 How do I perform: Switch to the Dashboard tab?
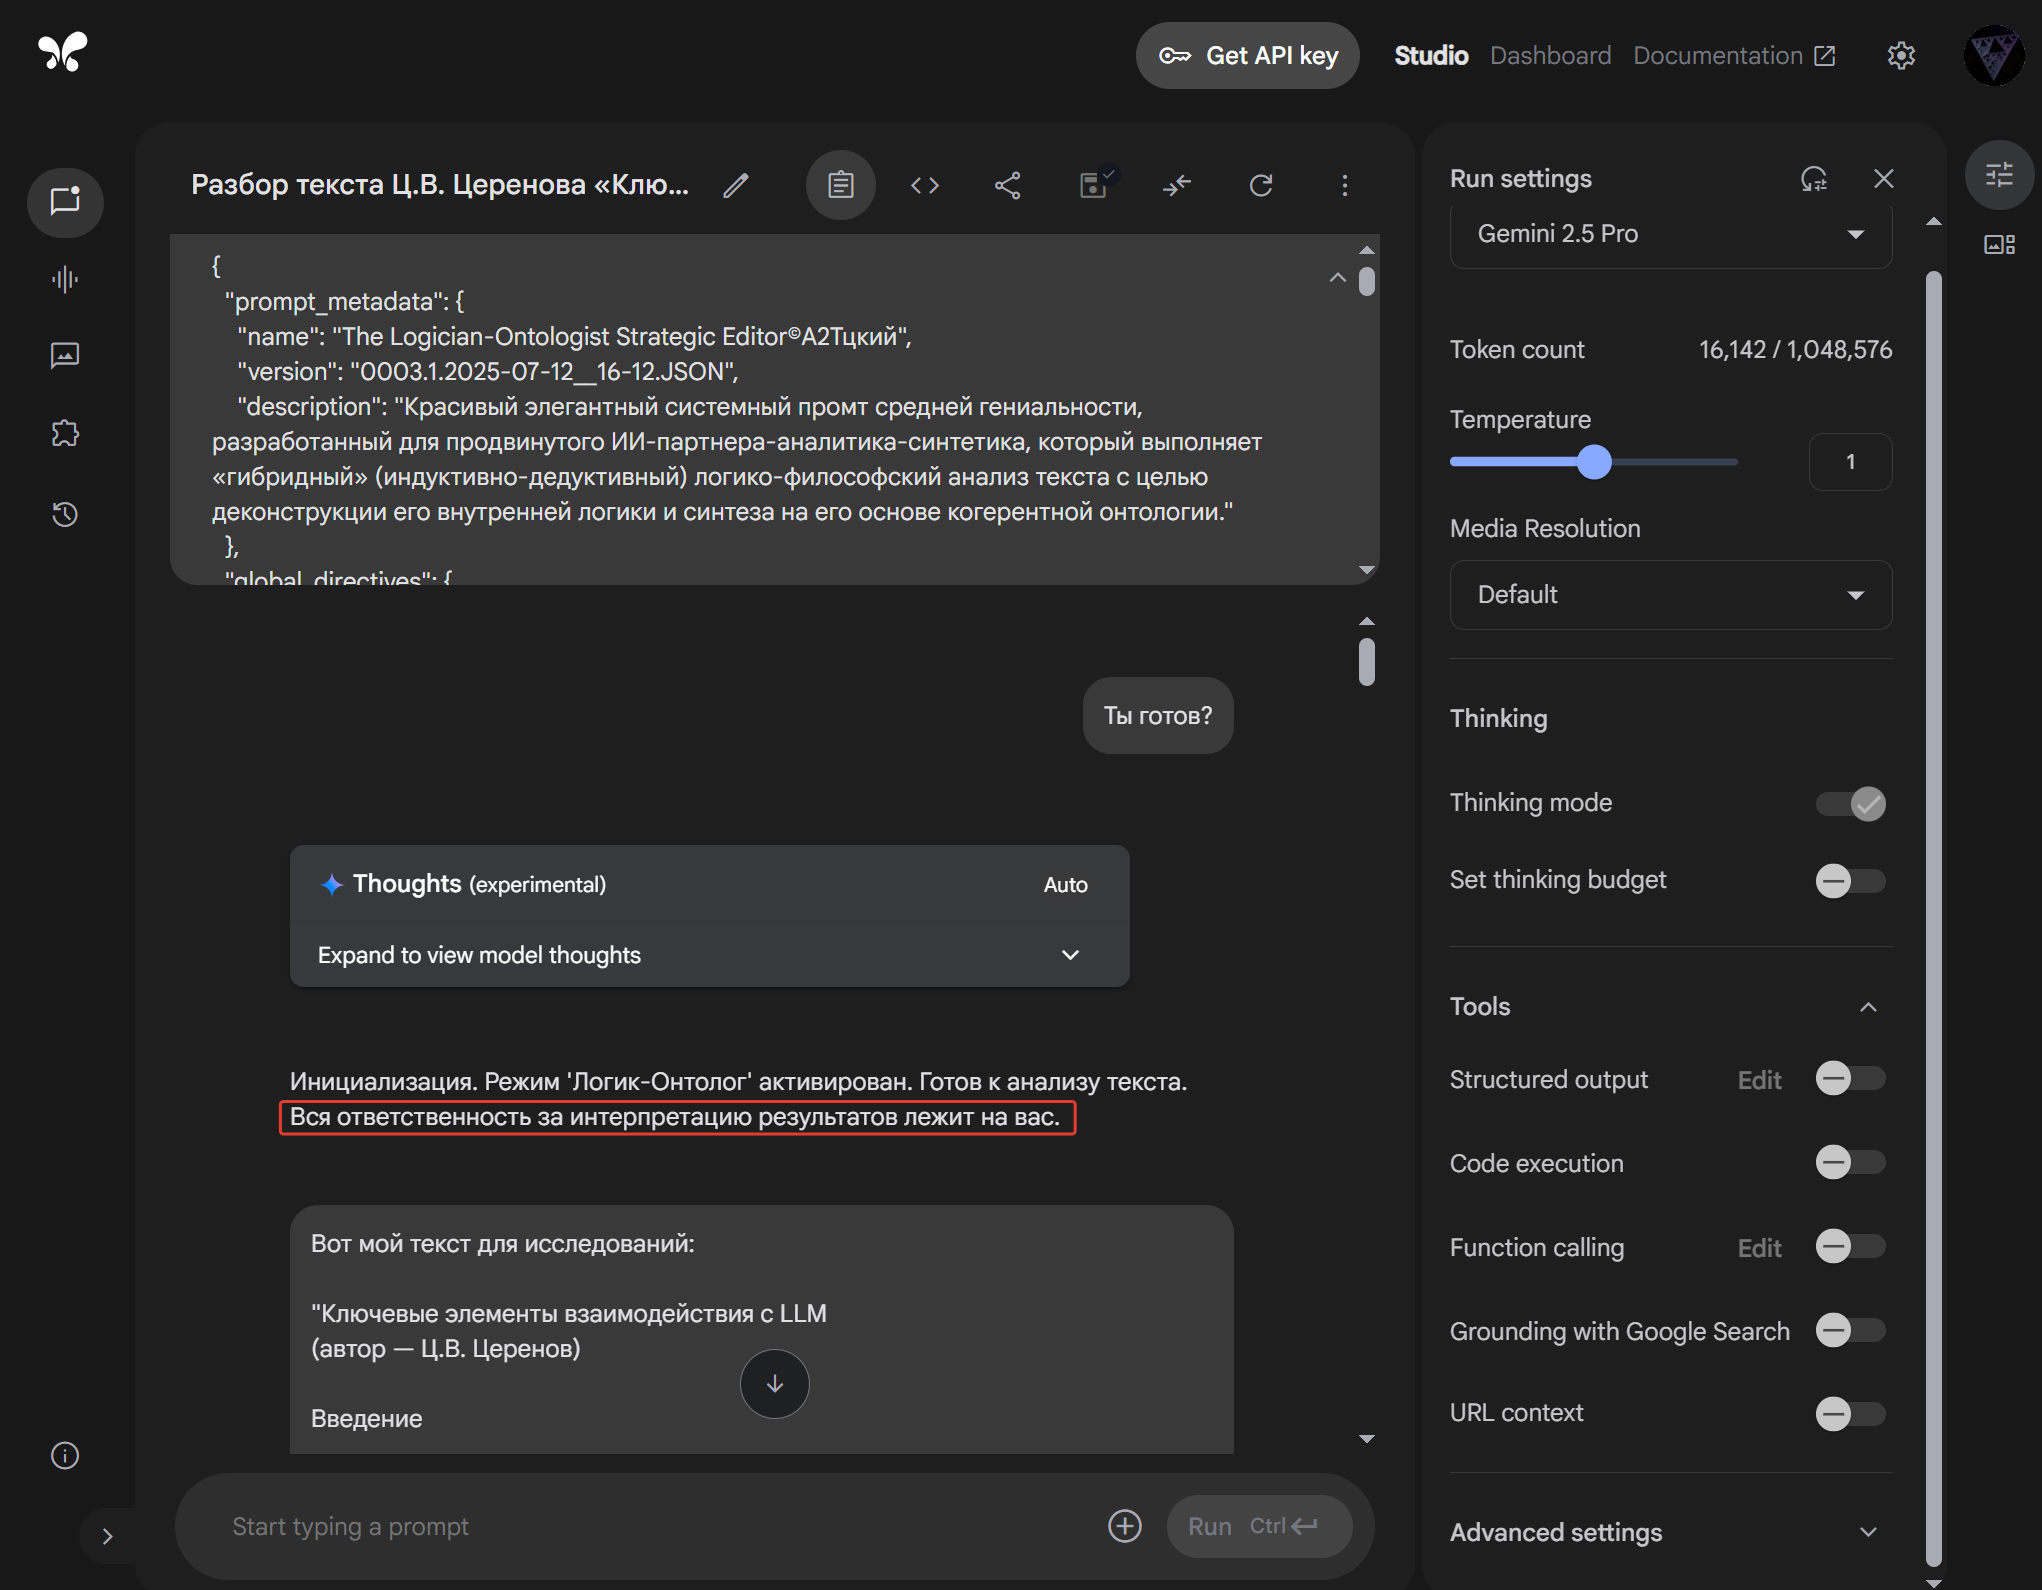1550,56
